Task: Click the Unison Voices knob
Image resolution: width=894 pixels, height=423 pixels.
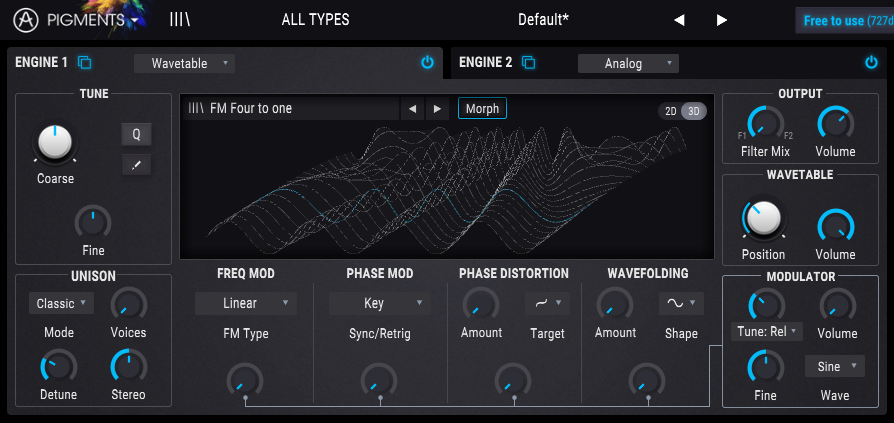Action: [x=128, y=304]
